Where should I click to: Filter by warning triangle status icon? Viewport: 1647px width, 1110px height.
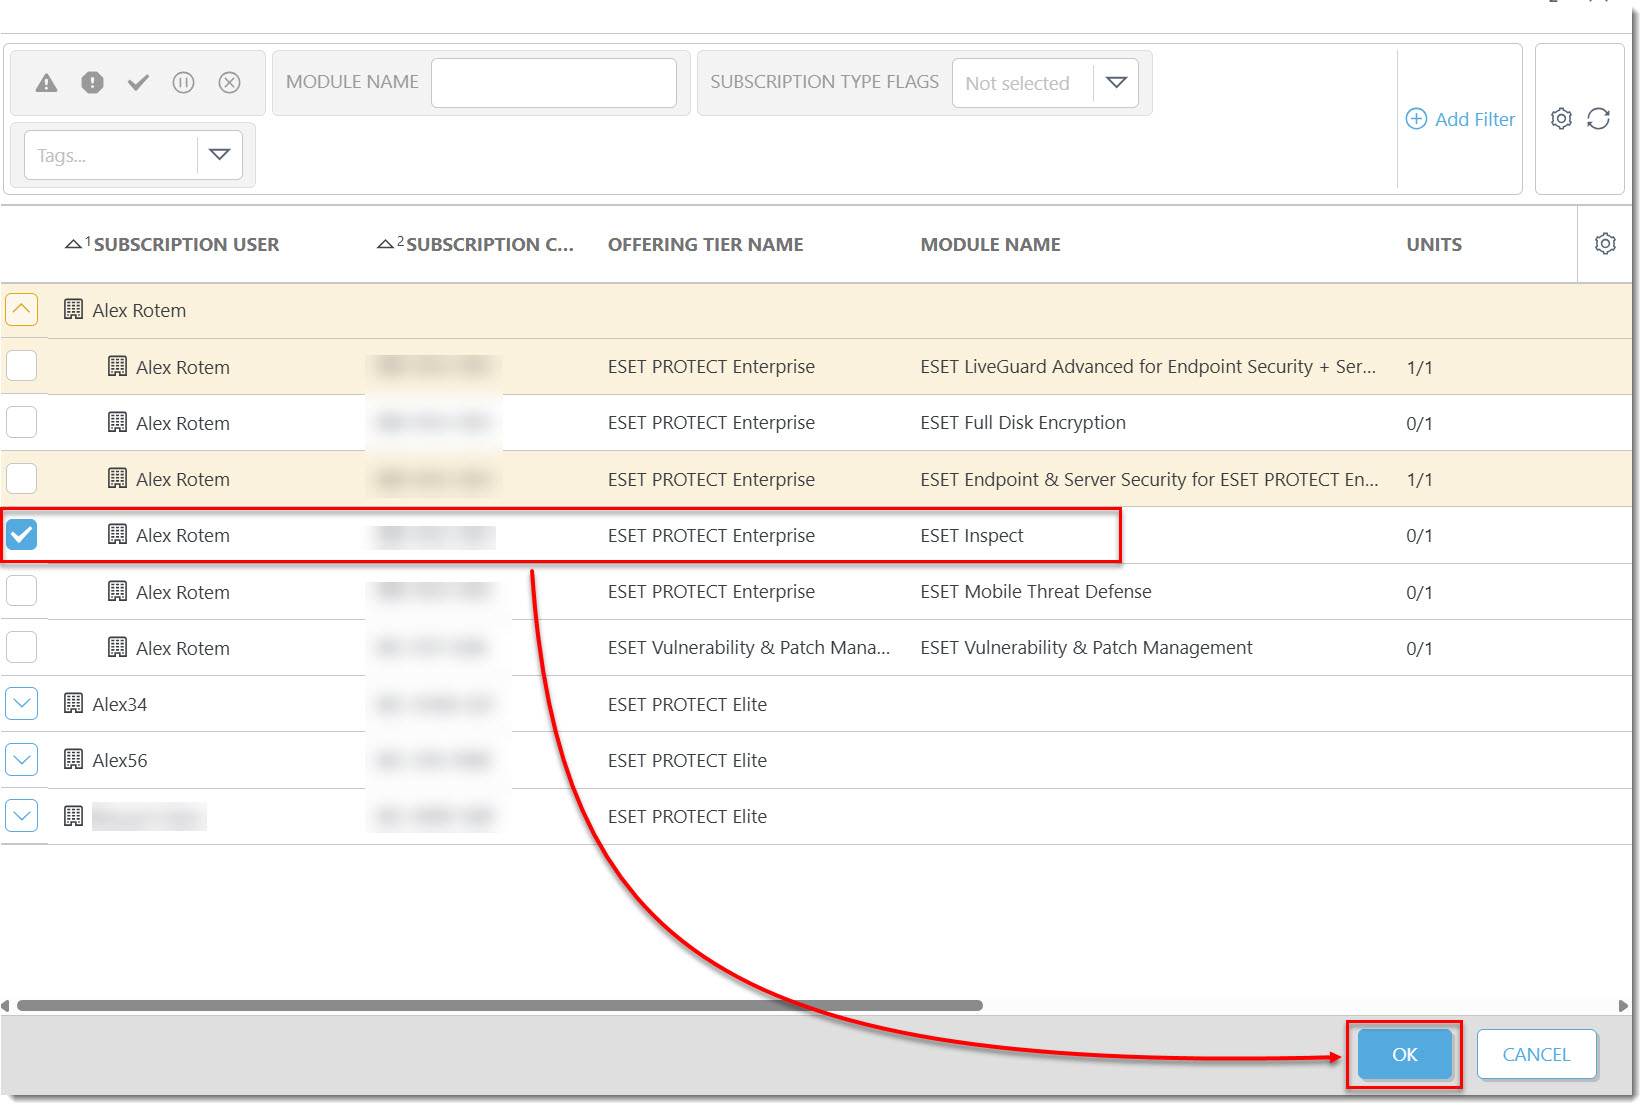point(46,83)
